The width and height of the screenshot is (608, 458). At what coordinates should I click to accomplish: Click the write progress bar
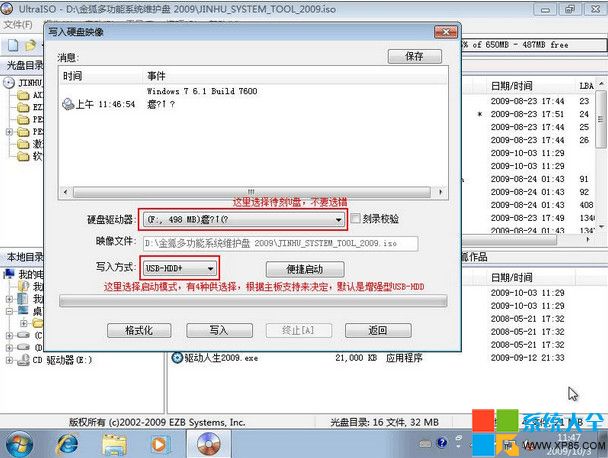pos(253,301)
